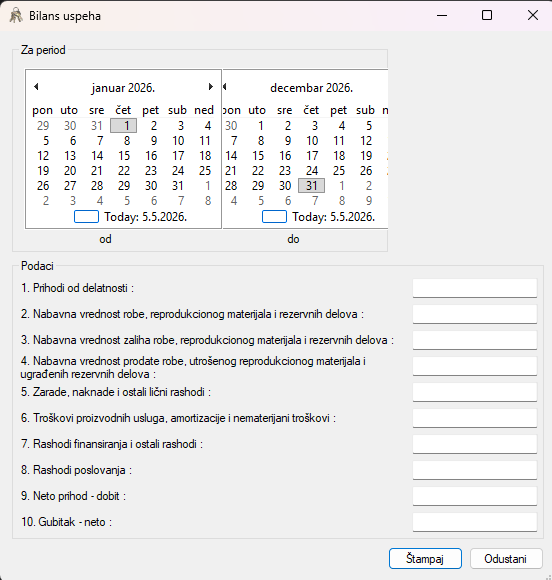The image size is (552, 580).
Task: Select December 12 in 'do' calendar
Action: (x=366, y=141)
